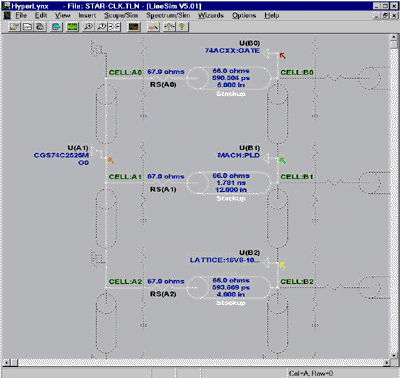Click the document icon left of File menu
Viewport: 400px width, 378px height.
(x=7, y=15)
